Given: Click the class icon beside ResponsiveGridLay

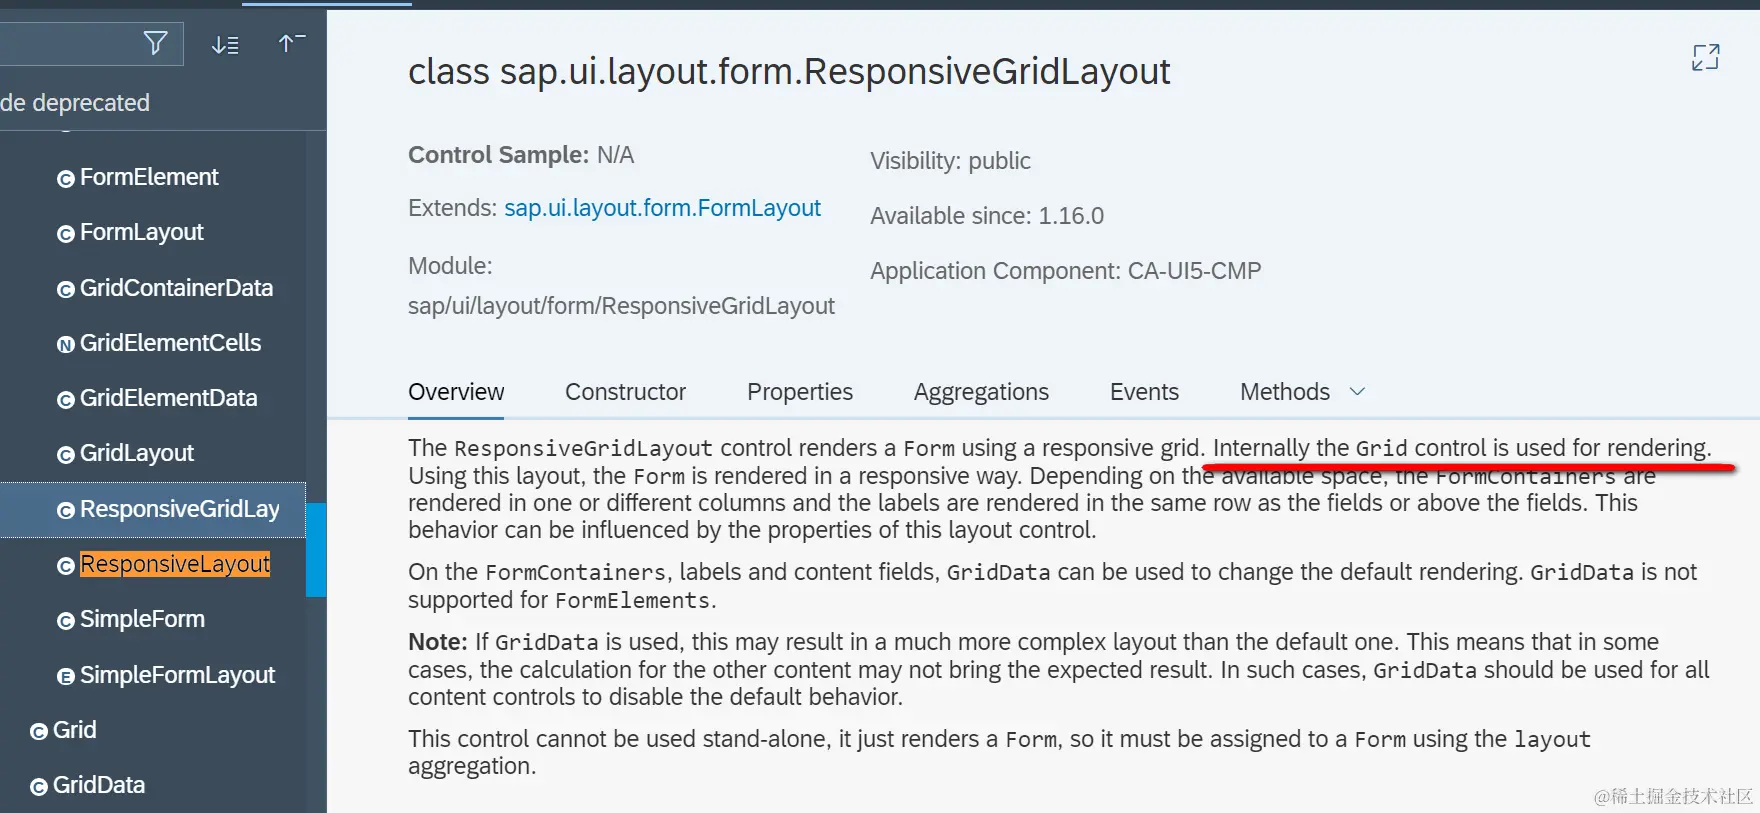Looking at the screenshot, I should point(66,511).
